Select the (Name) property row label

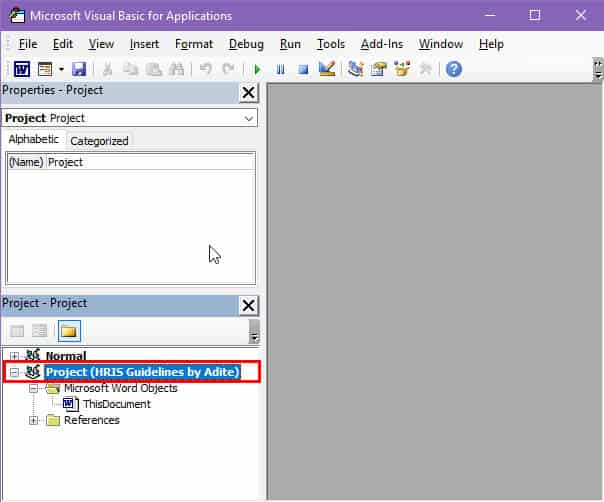coord(26,162)
